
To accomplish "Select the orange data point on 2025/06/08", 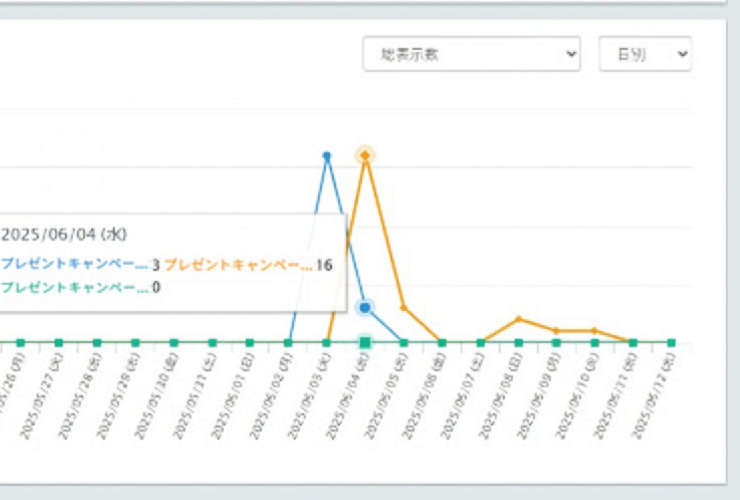I will point(519,319).
